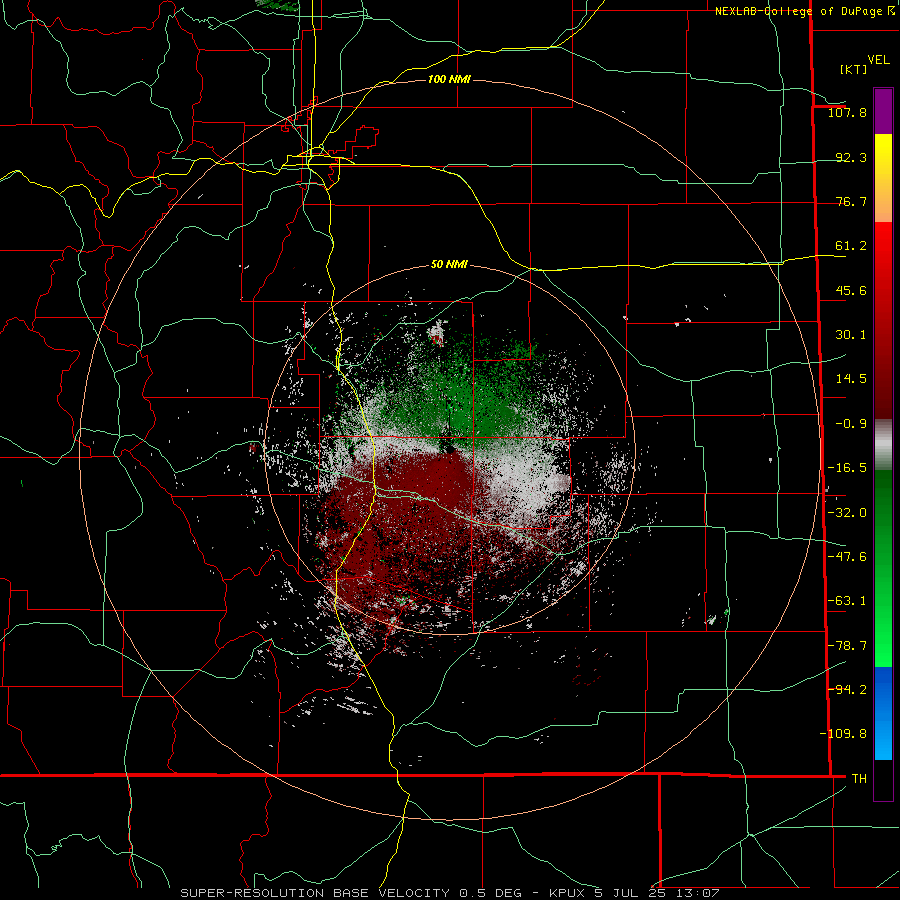Click the -32.0 legend value
This screenshot has height=900, width=900.
(x=847, y=513)
